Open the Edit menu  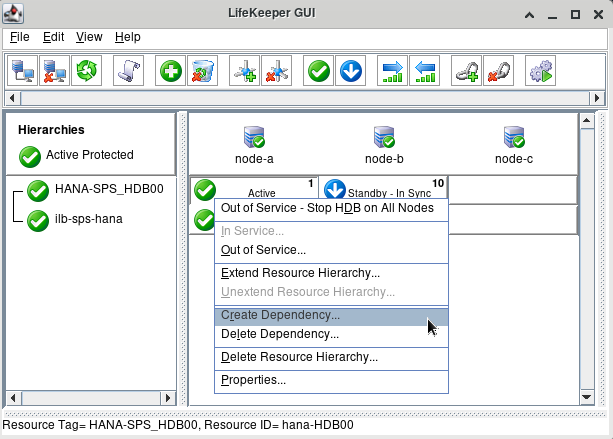pyautogui.click(x=53, y=37)
